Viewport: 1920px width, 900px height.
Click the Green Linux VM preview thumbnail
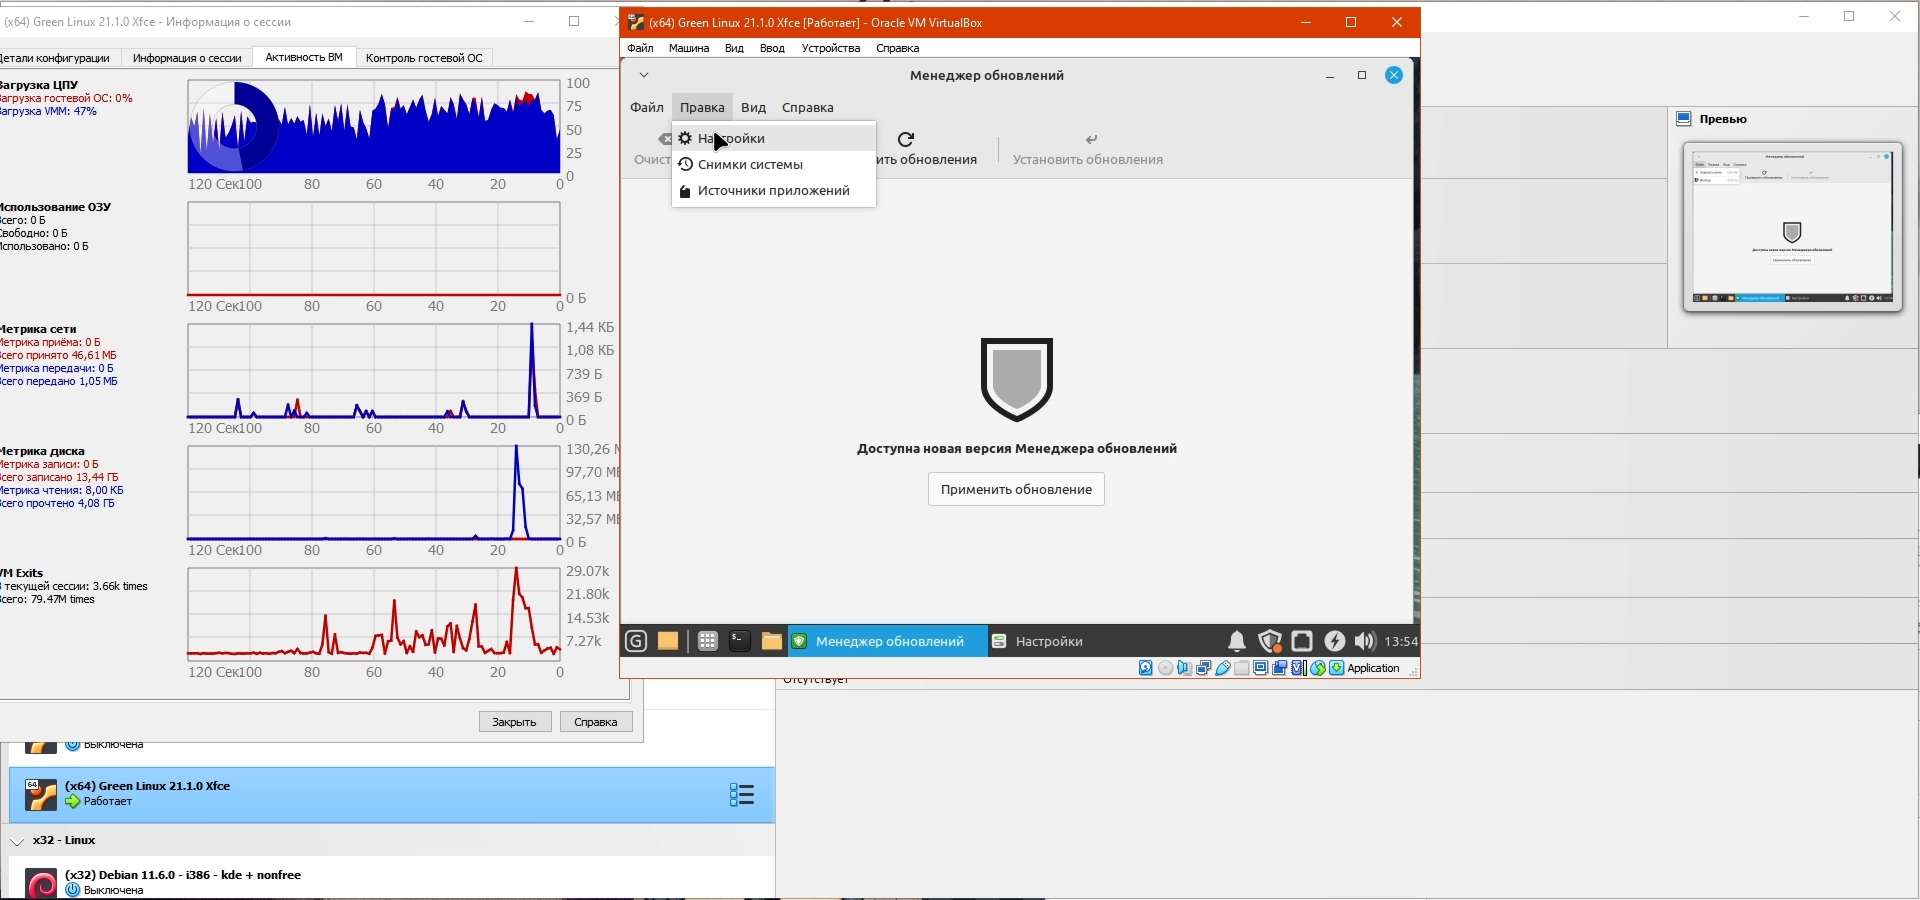[x=1793, y=227]
